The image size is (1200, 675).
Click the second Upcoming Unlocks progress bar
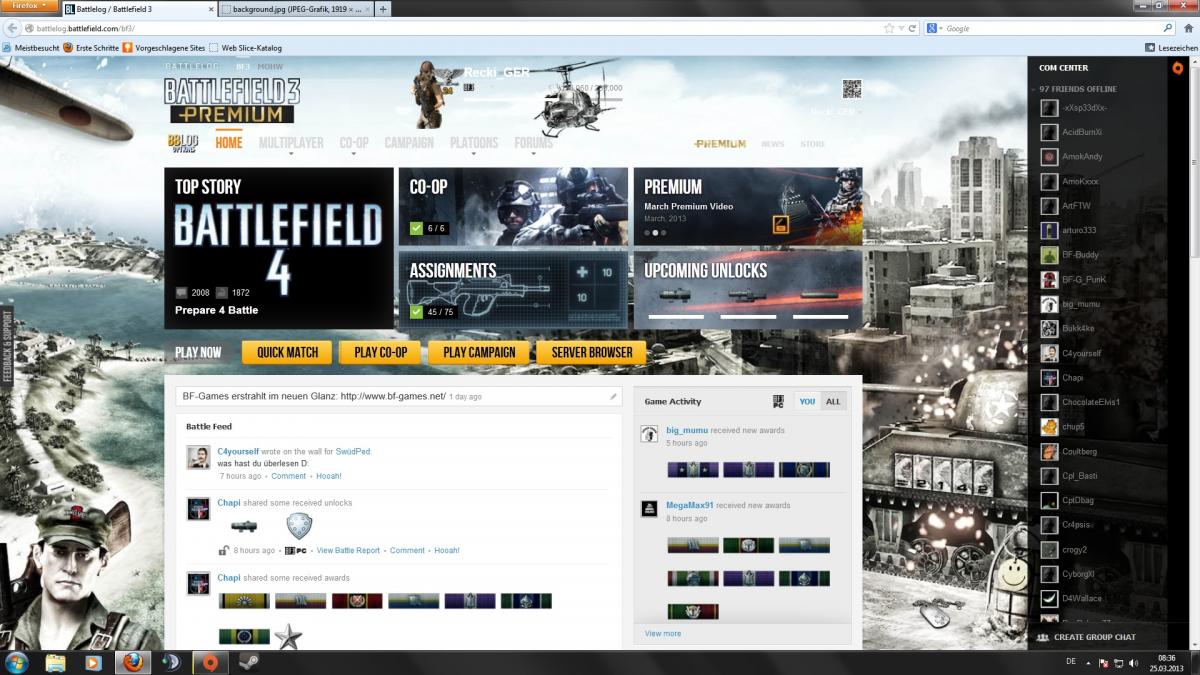(749, 317)
